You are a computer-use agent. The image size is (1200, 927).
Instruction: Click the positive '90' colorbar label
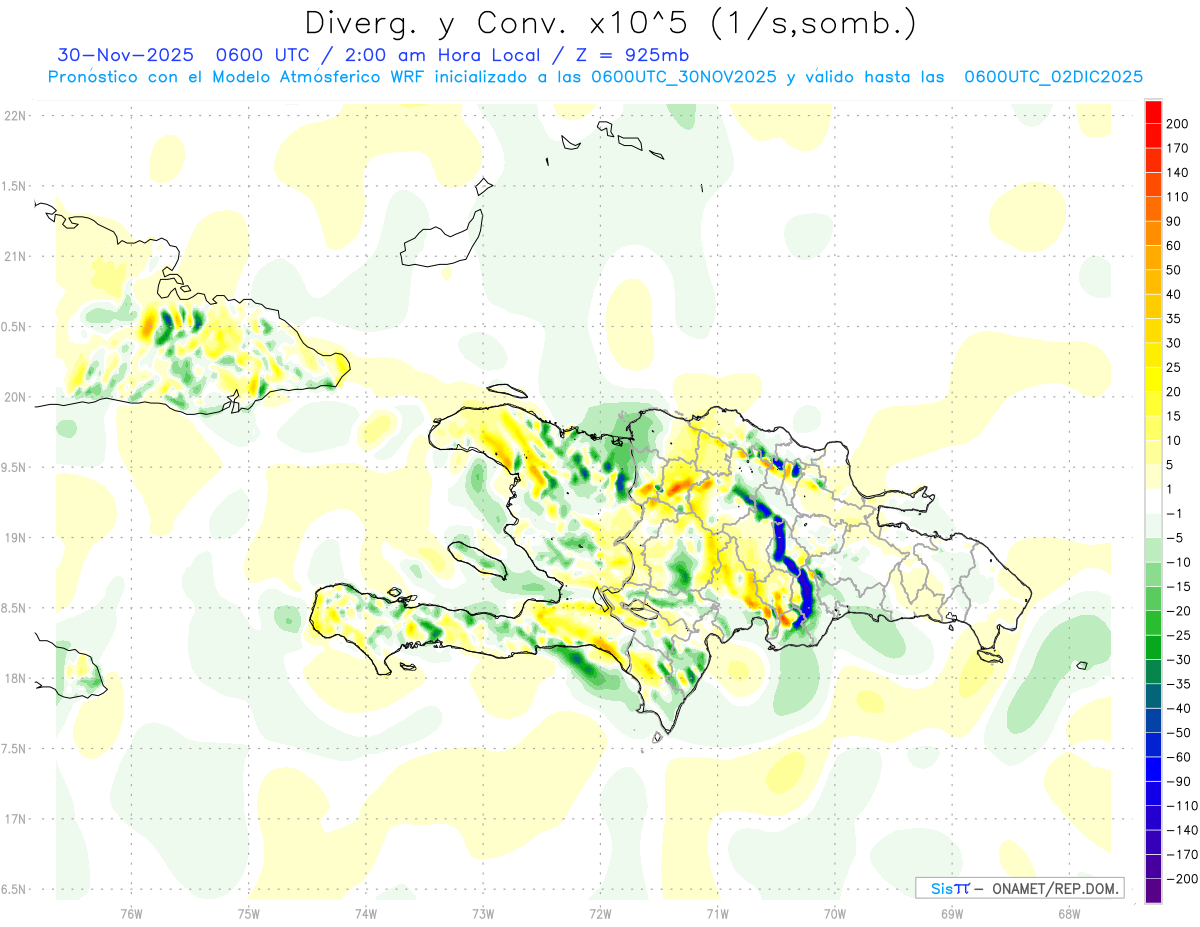1175,221
